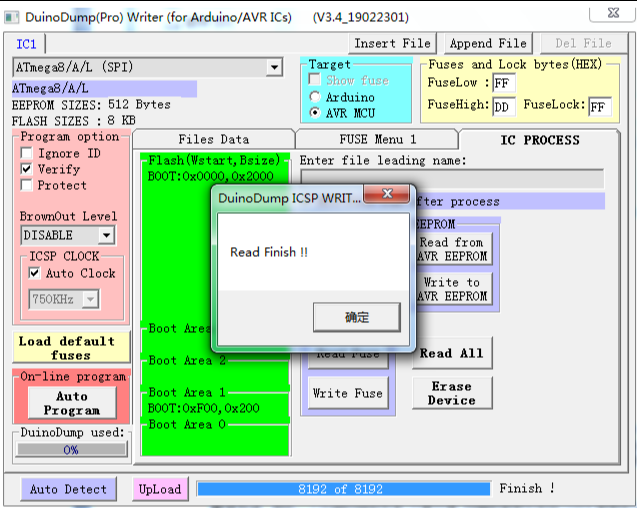The image size is (637, 508).
Task: Click the BOOT:0xF00,0x200 boot entry
Action: click(204, 408)
